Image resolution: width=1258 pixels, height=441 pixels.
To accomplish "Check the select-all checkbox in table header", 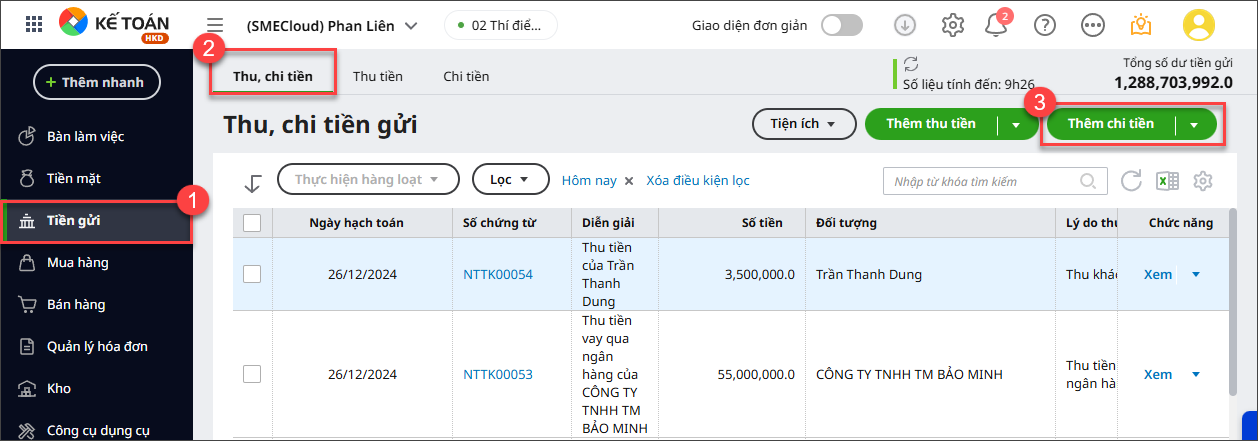I will pos(252,223).
